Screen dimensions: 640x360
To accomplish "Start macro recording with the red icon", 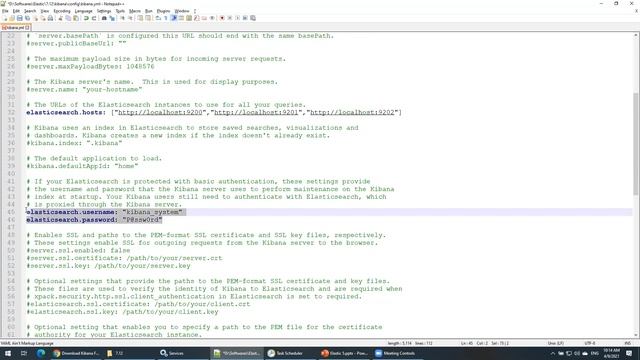I will point(222,18).
